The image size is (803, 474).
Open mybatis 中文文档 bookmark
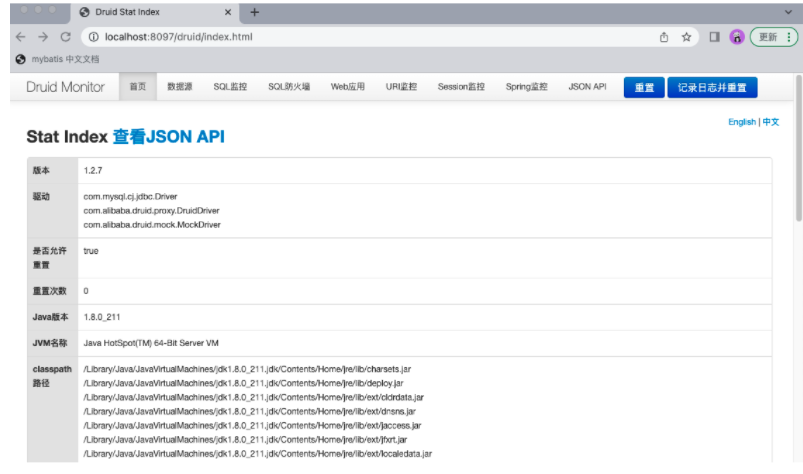[57, 59]
